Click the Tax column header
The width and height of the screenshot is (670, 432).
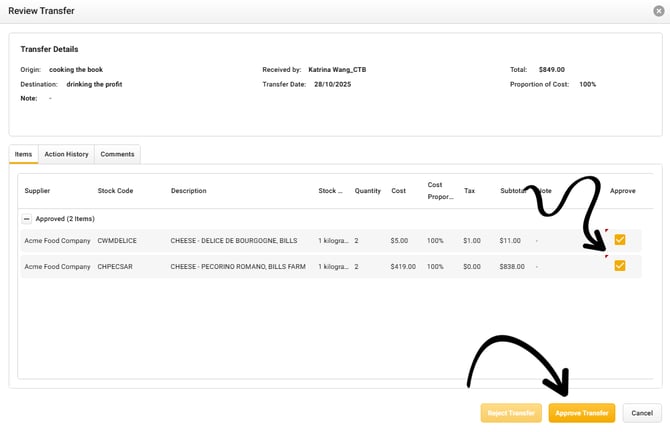[469, 191]
